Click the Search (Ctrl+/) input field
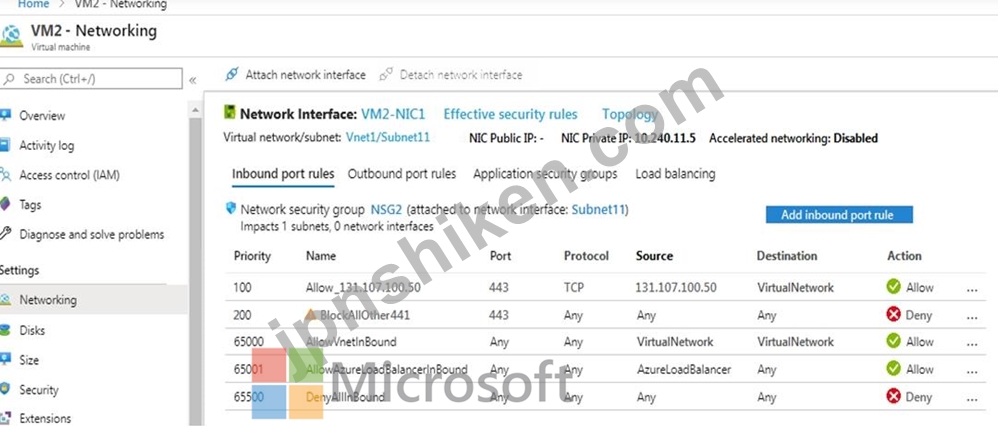 pos(91,79)
